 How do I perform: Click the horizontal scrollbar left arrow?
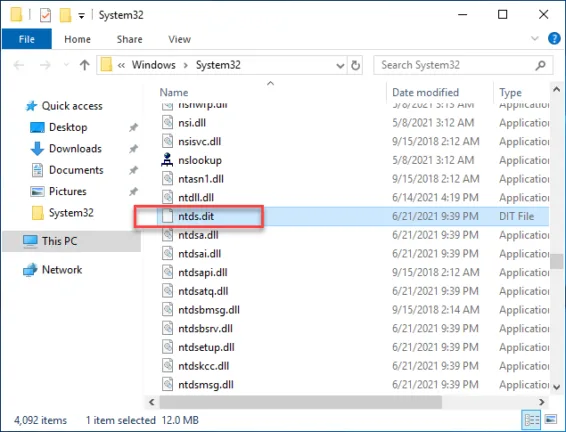[152, 402]
